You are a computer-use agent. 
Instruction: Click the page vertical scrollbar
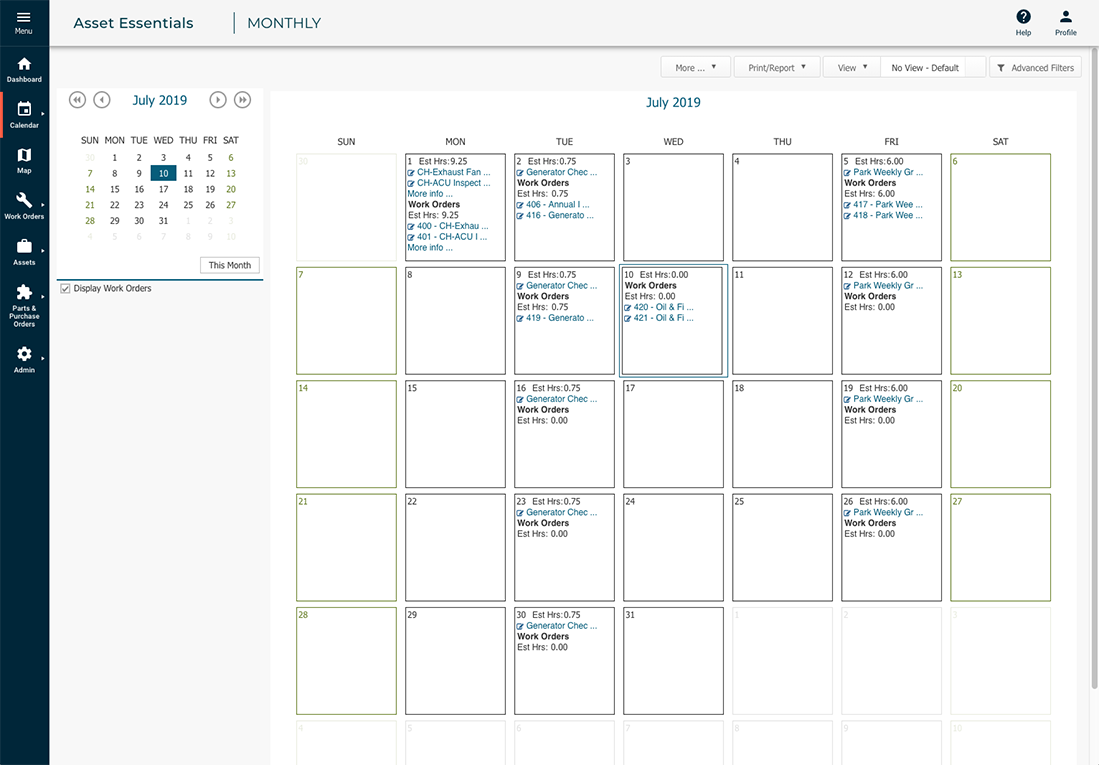(x=1094, y=368)
